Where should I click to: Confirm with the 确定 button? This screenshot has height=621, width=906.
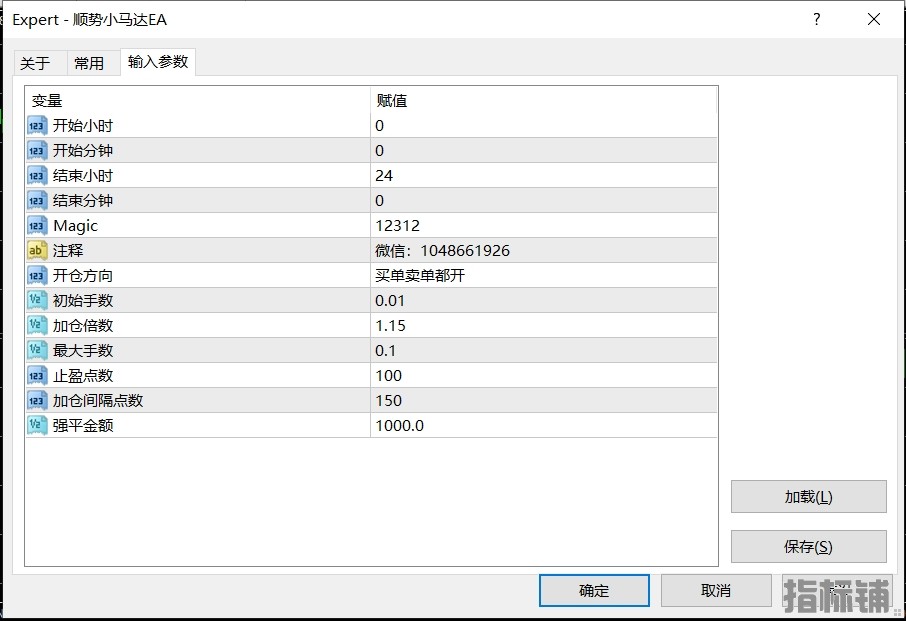pos(594,590)
